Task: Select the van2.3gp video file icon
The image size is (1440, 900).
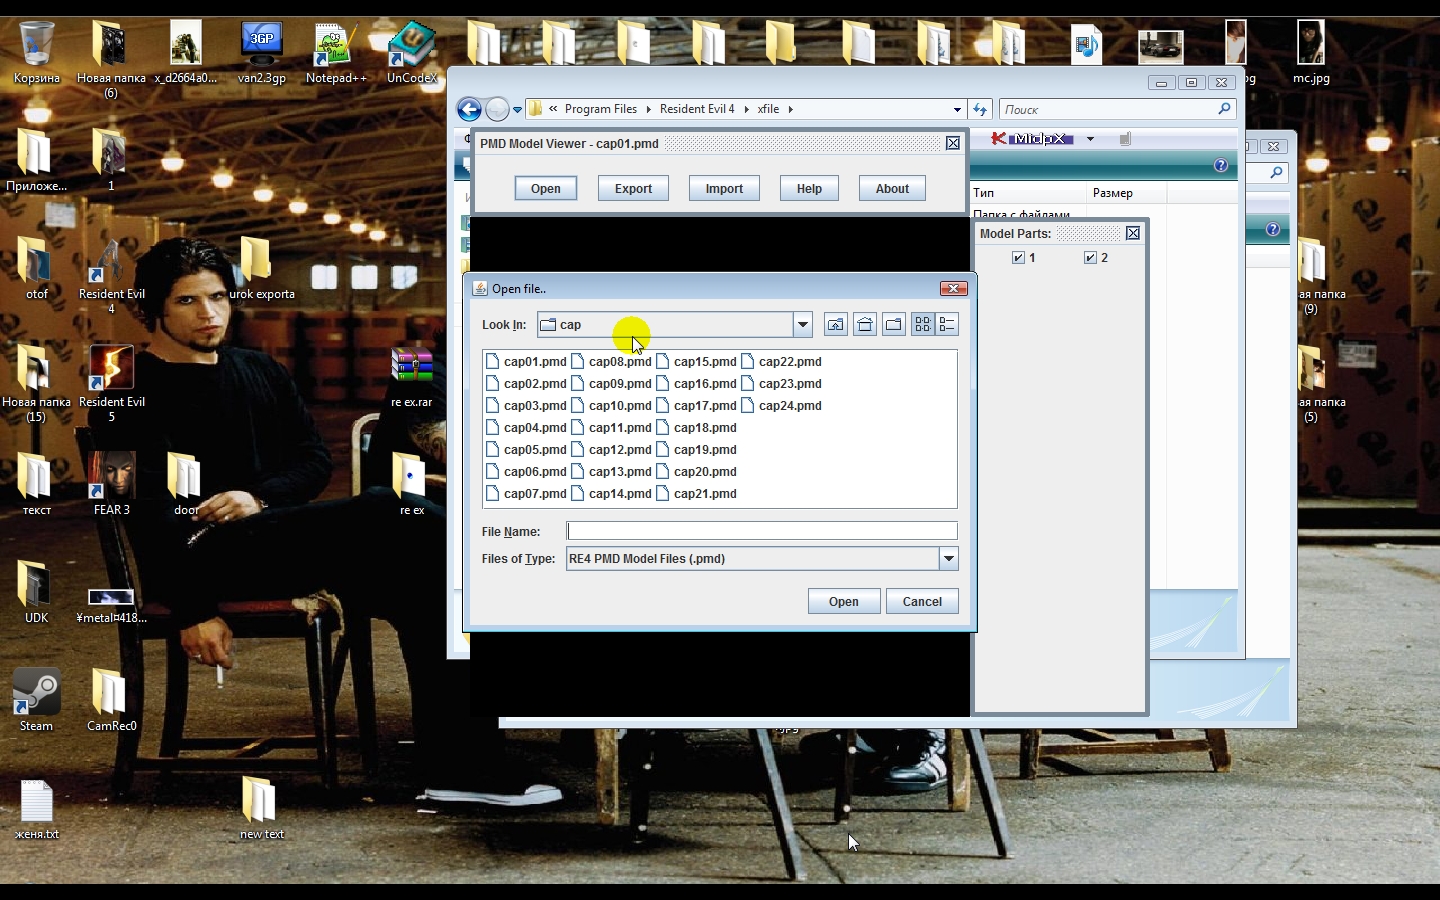Action: coord(262,52)
